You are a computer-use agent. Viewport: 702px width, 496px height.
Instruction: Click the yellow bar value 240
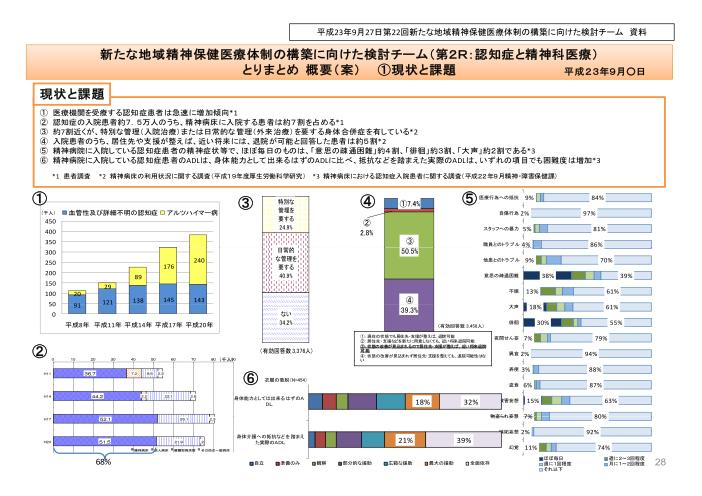click(199, 260)
